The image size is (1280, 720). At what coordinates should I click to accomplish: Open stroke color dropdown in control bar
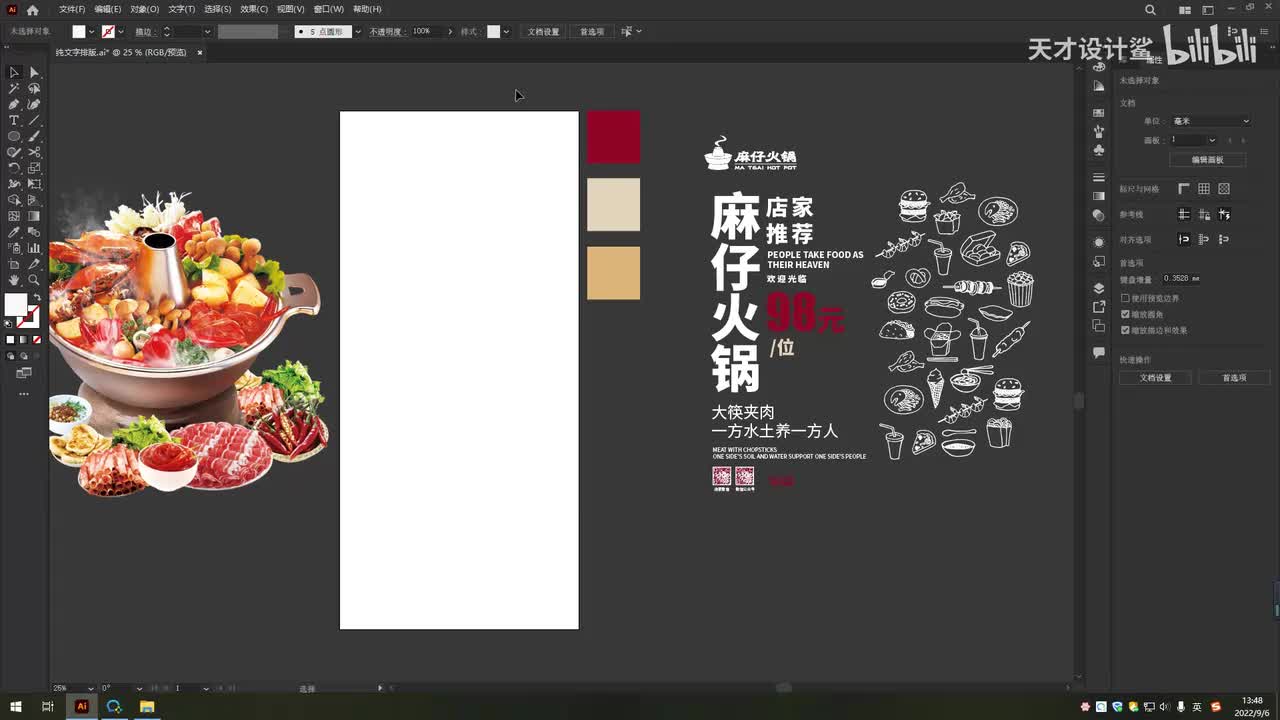click(121, 32)
